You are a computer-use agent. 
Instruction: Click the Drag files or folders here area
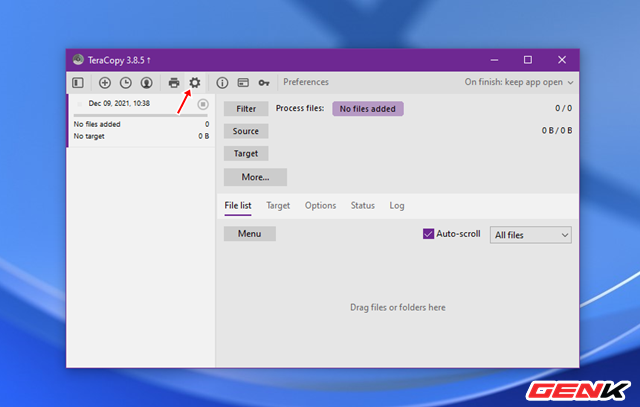click(398, 307)
